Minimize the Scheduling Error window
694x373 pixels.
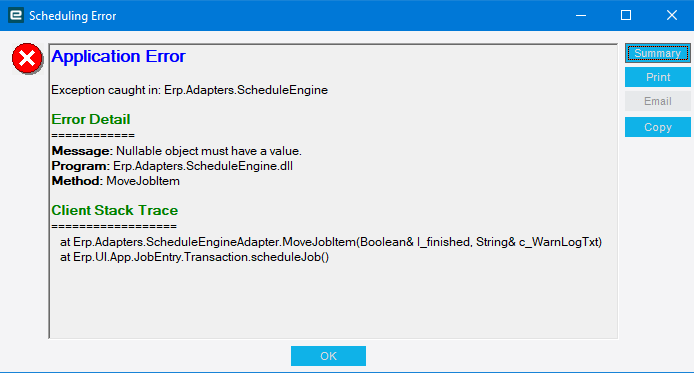click(581, 15)
